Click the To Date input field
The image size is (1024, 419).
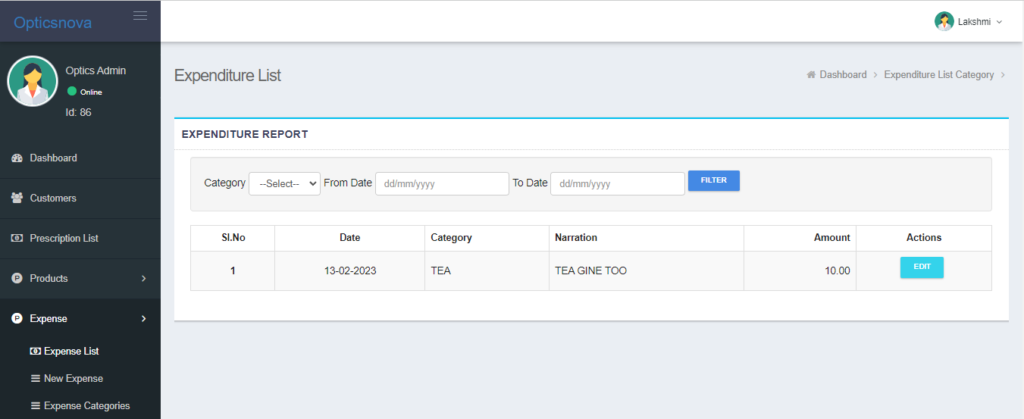pyautogui.click(x=617, y=184)
